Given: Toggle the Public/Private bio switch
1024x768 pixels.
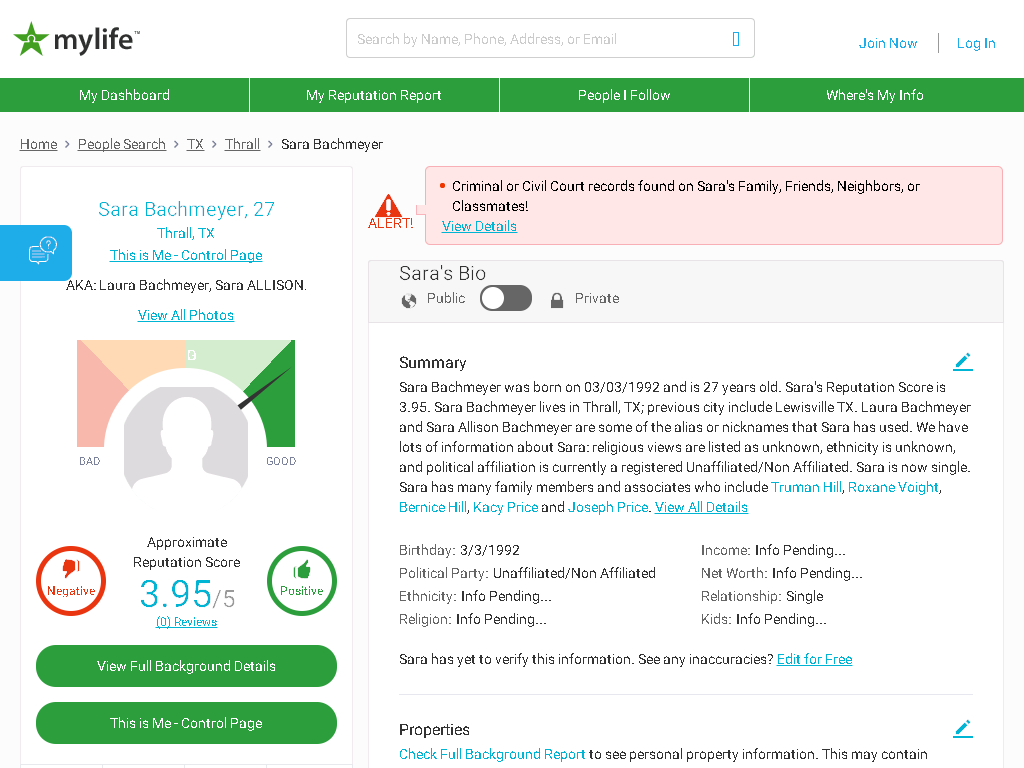Looking at the screenshot, I should click(505, 298).
